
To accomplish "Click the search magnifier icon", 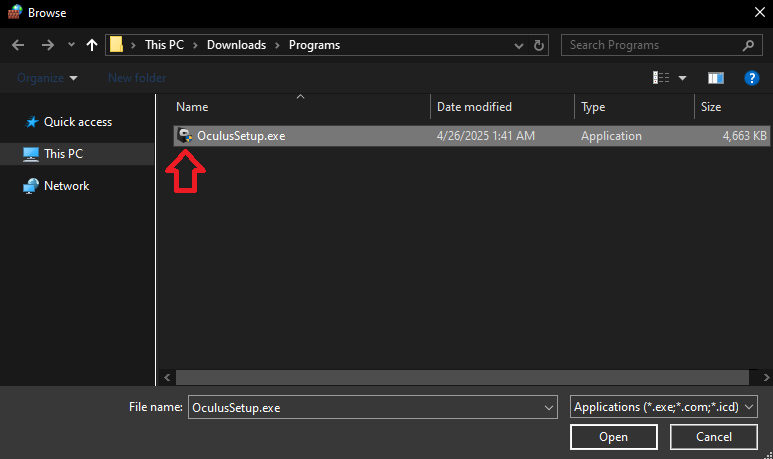I will 748,45.
